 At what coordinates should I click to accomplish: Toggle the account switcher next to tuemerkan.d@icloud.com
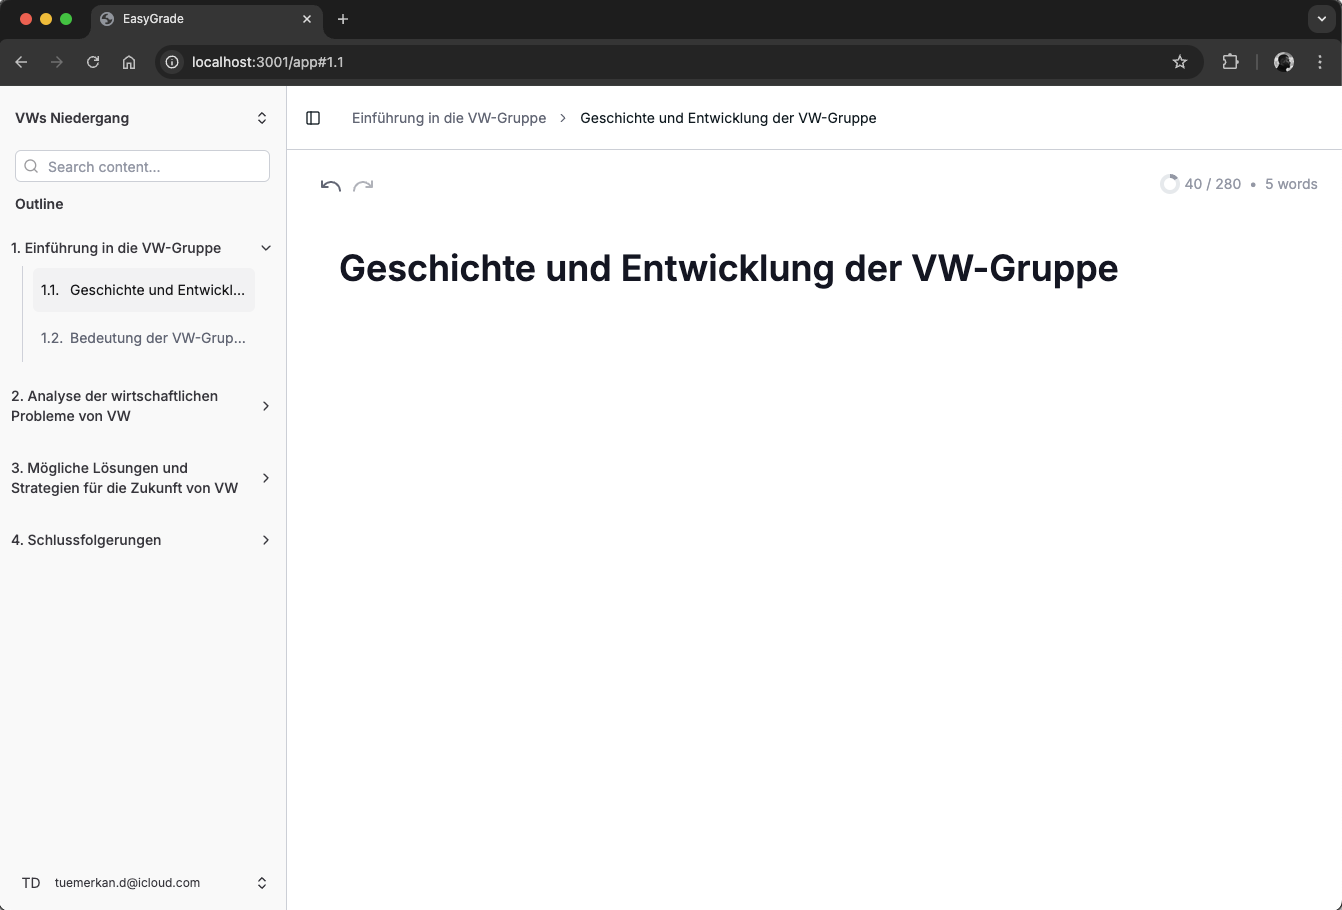click(x=261, y=882)
